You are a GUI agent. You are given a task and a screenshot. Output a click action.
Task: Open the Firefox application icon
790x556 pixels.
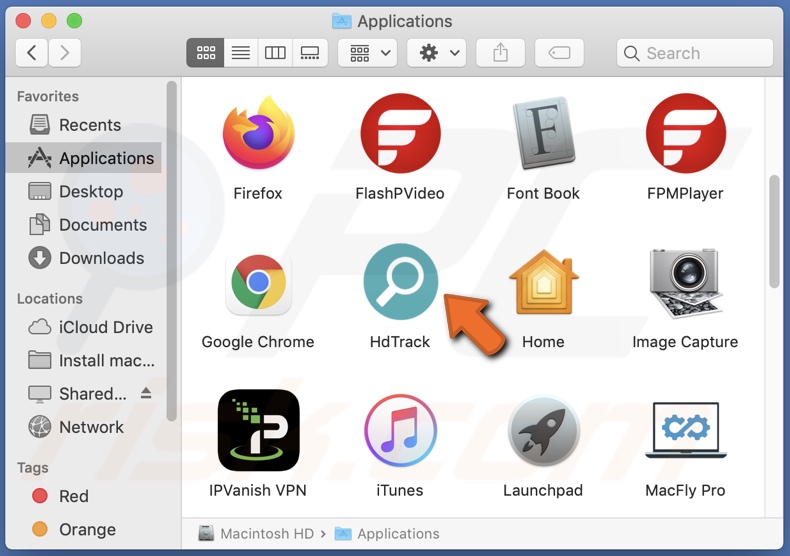point(258,133)
